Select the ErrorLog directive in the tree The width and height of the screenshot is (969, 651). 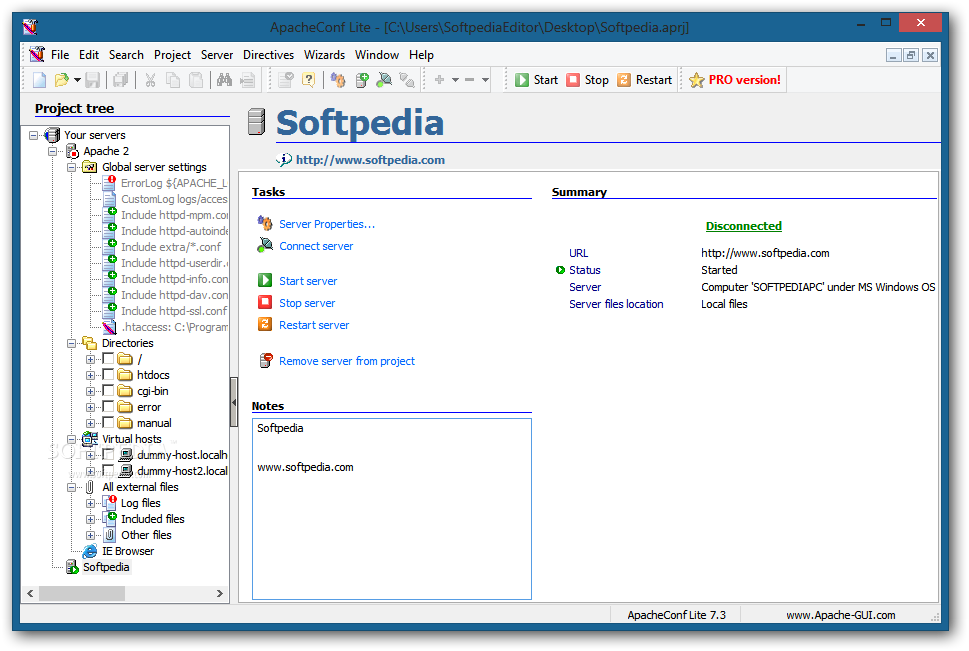(174, 183)
